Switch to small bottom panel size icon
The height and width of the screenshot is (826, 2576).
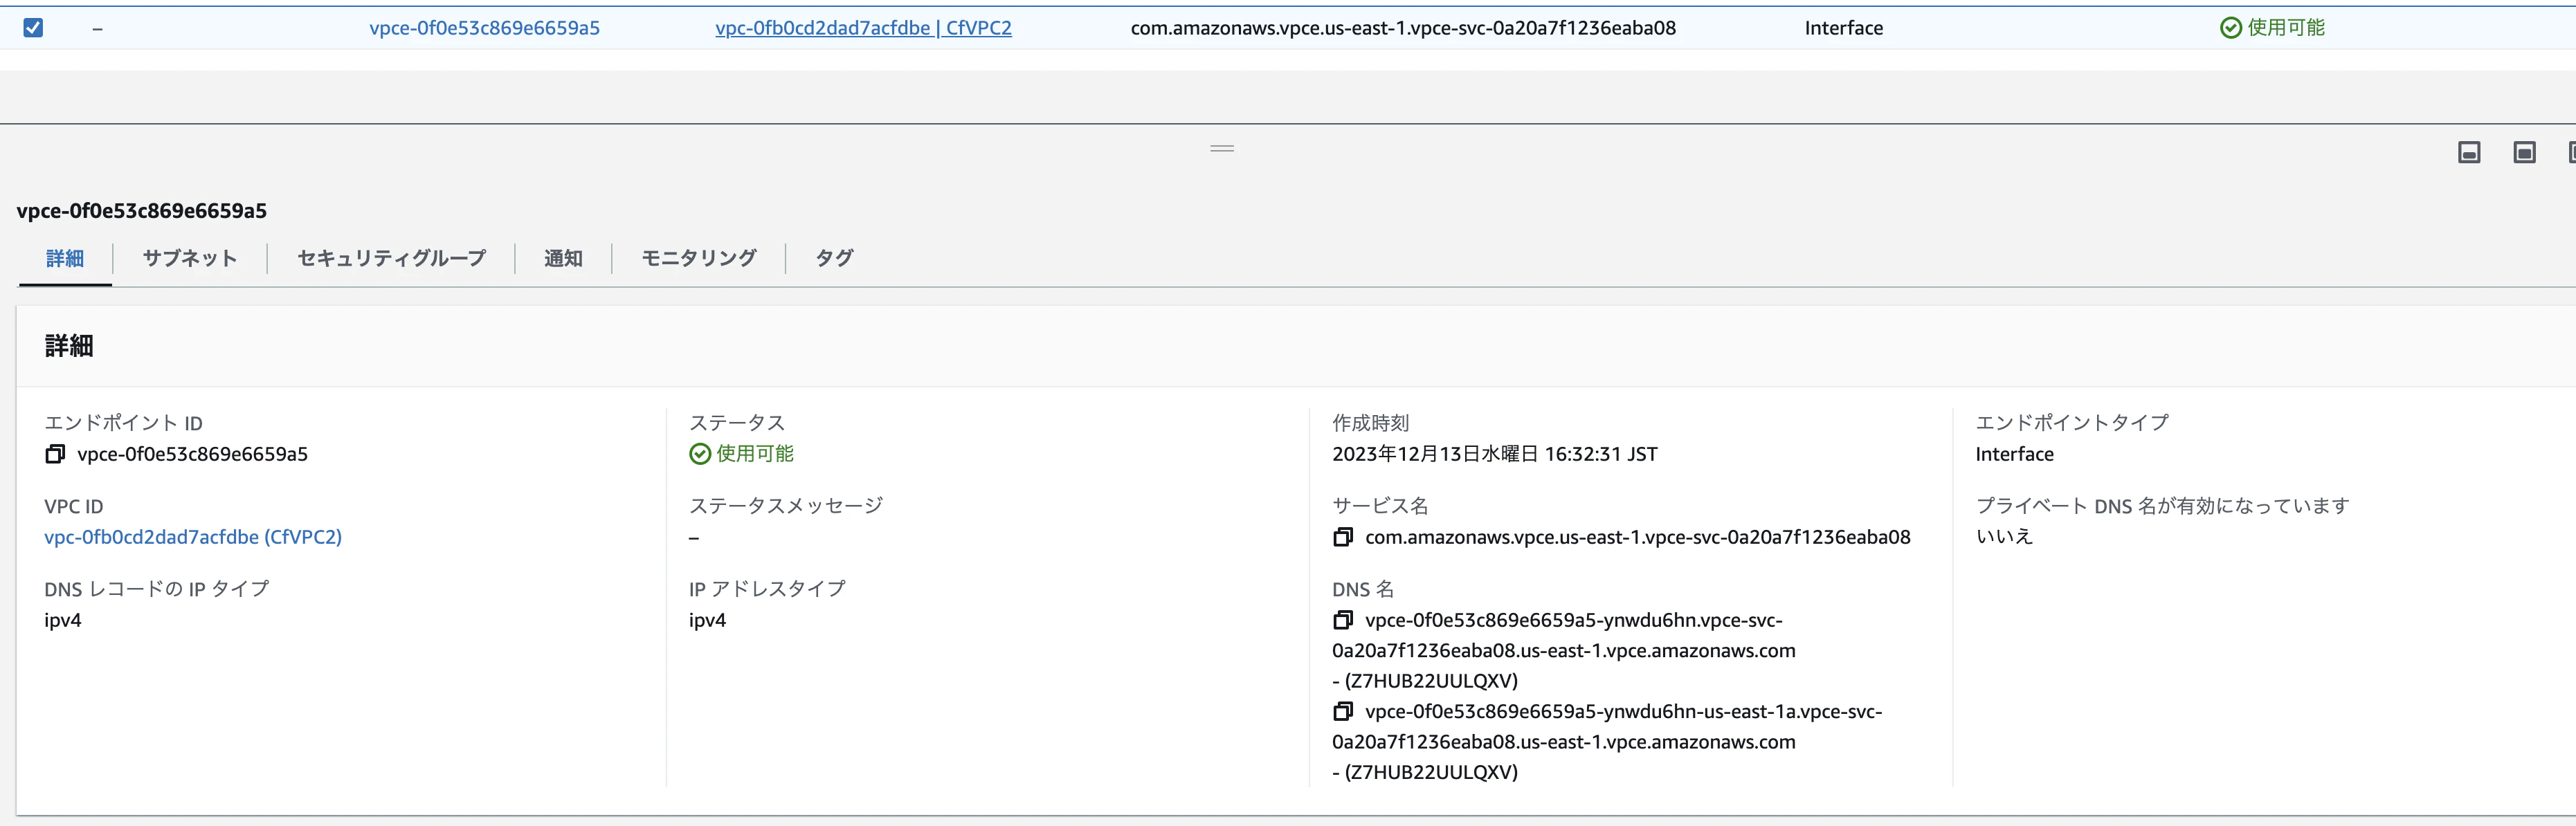click(2469, 152)
